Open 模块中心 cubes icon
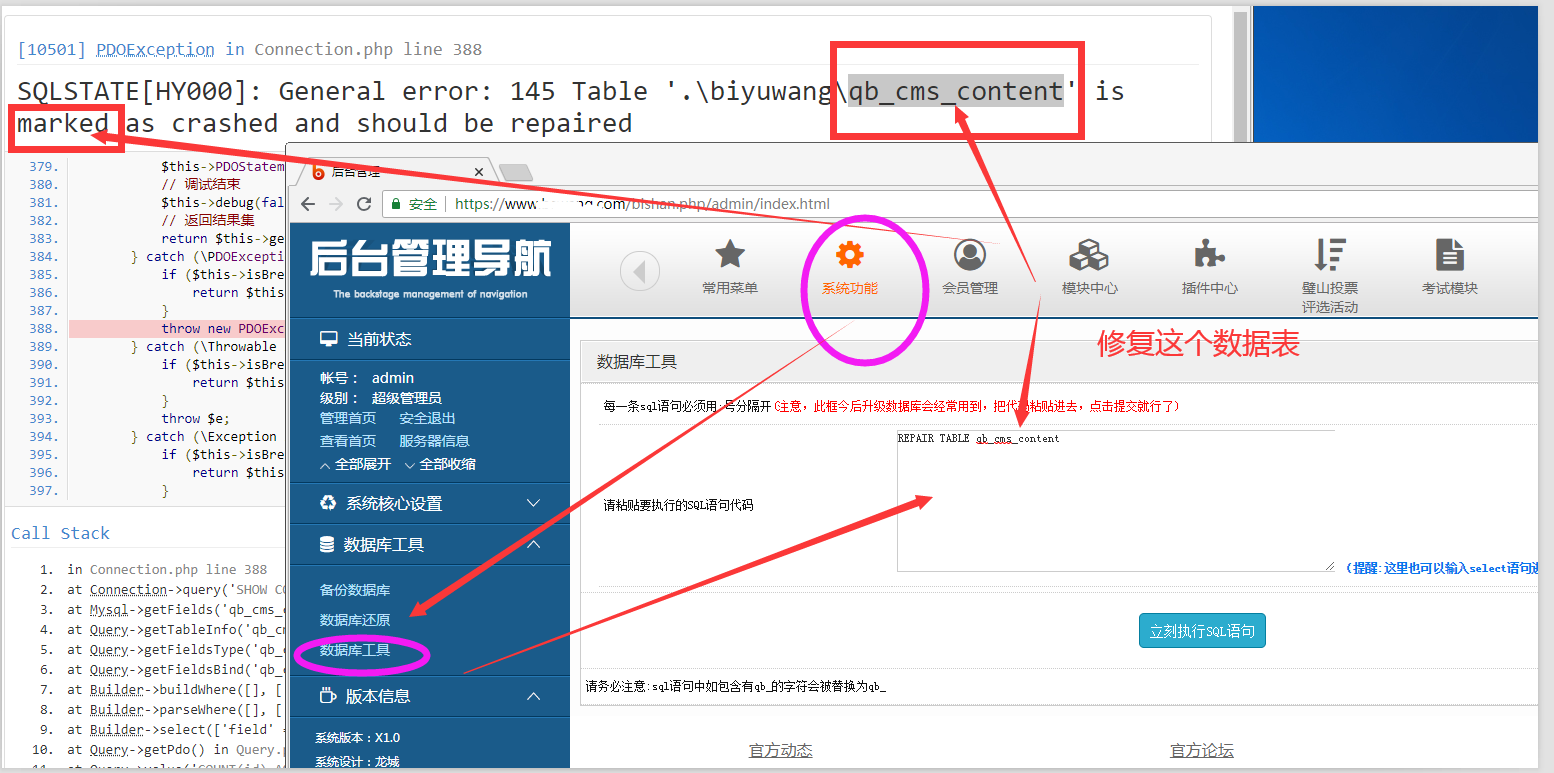Screen dimensions: 1554x773 click(x=1089, y=256)
